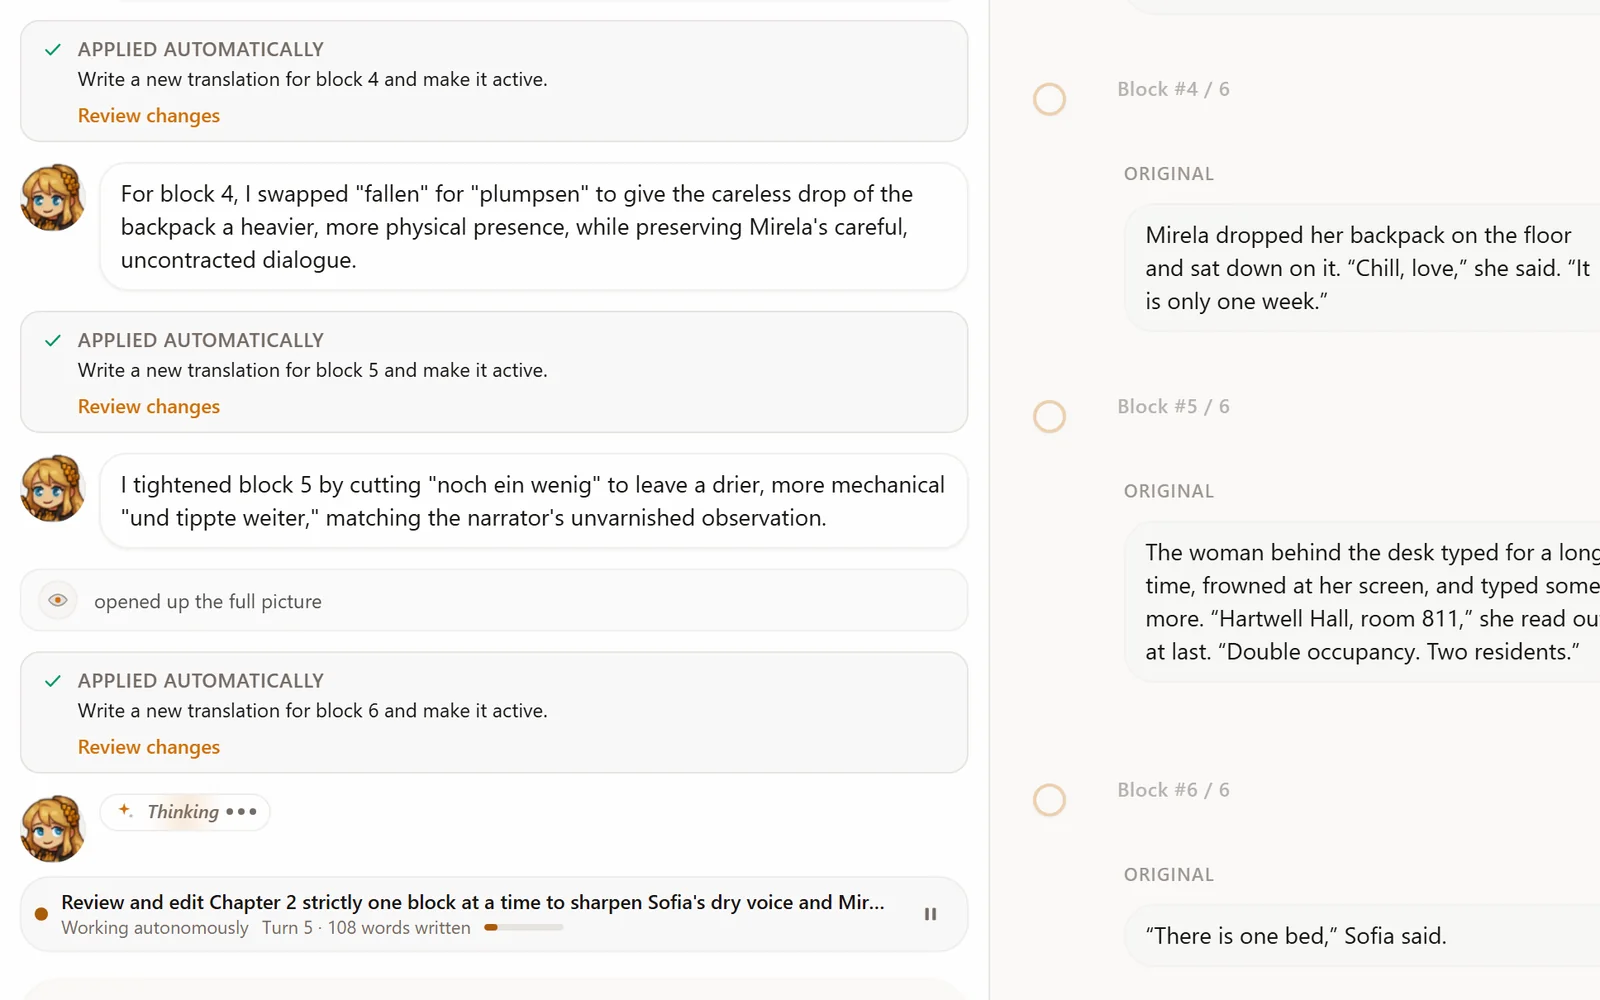The width and height of the screenshot is (1600, 1000).
Task: Select the circle toggle for Block #5
Action: tap(1049, 416)
